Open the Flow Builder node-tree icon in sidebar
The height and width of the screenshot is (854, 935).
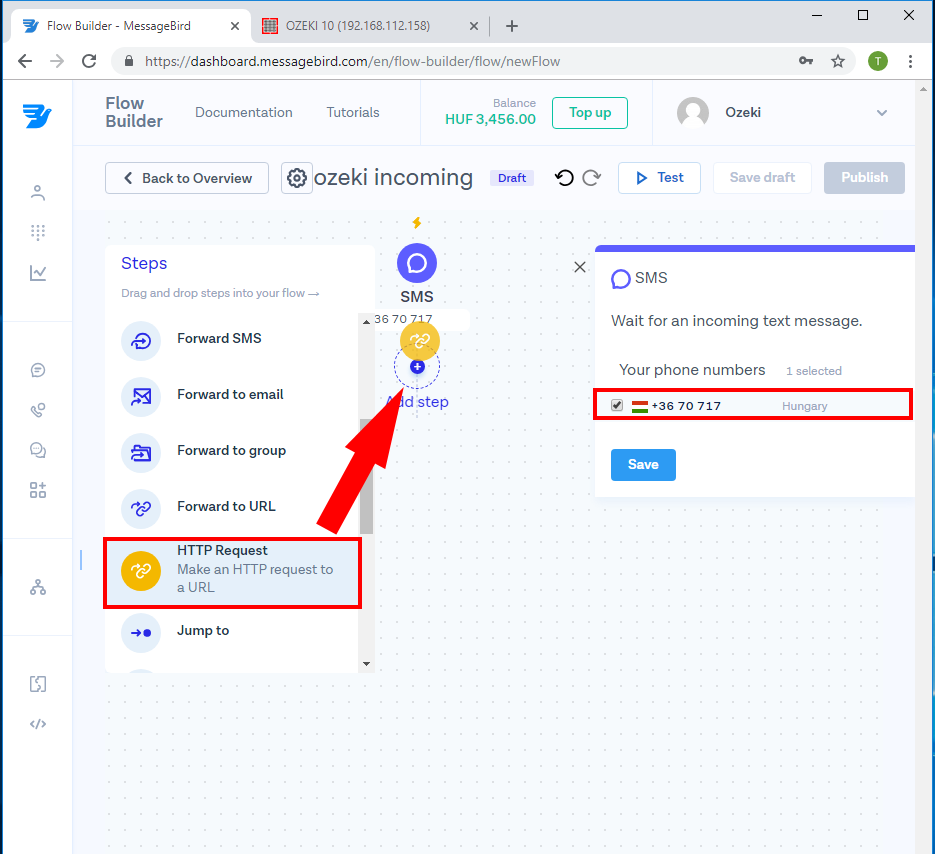click(x=38, y=587)
